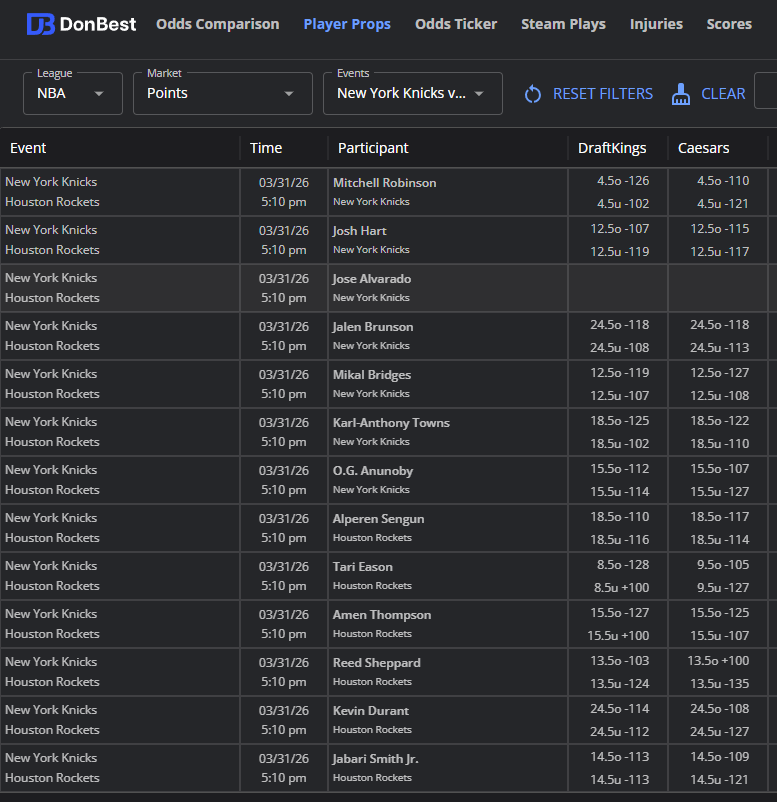The width and height of the screenshot is (777, 802).
Task: Go to the Scores tab
Action: click(729, 24)
